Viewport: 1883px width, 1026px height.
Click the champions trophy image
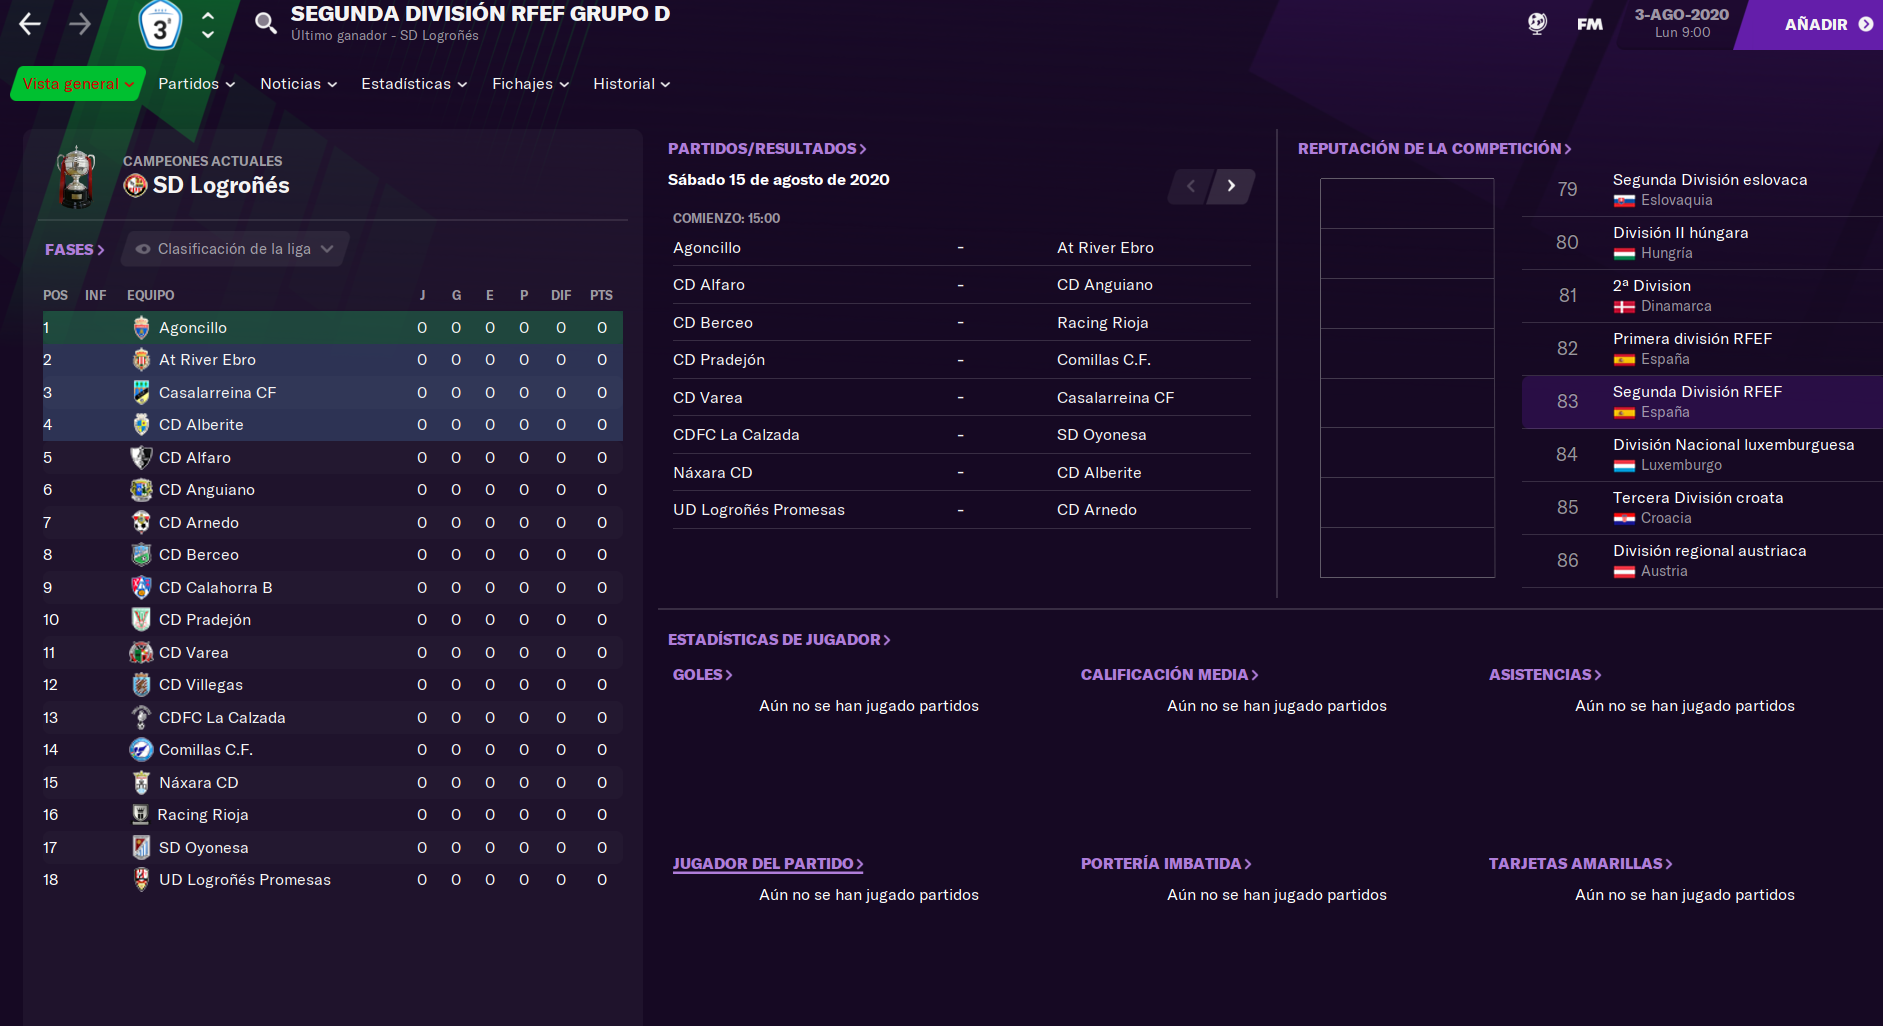tap(76, 177)
